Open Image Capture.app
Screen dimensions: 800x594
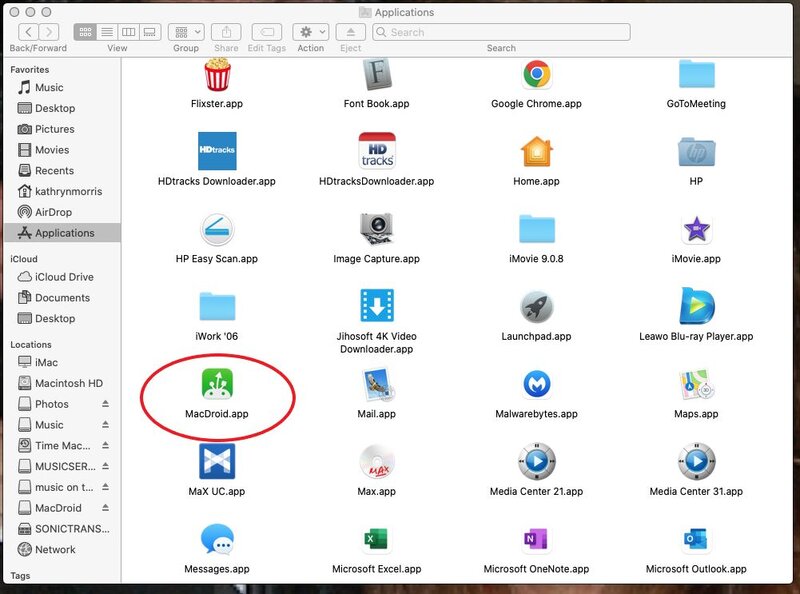coord(377,229)
